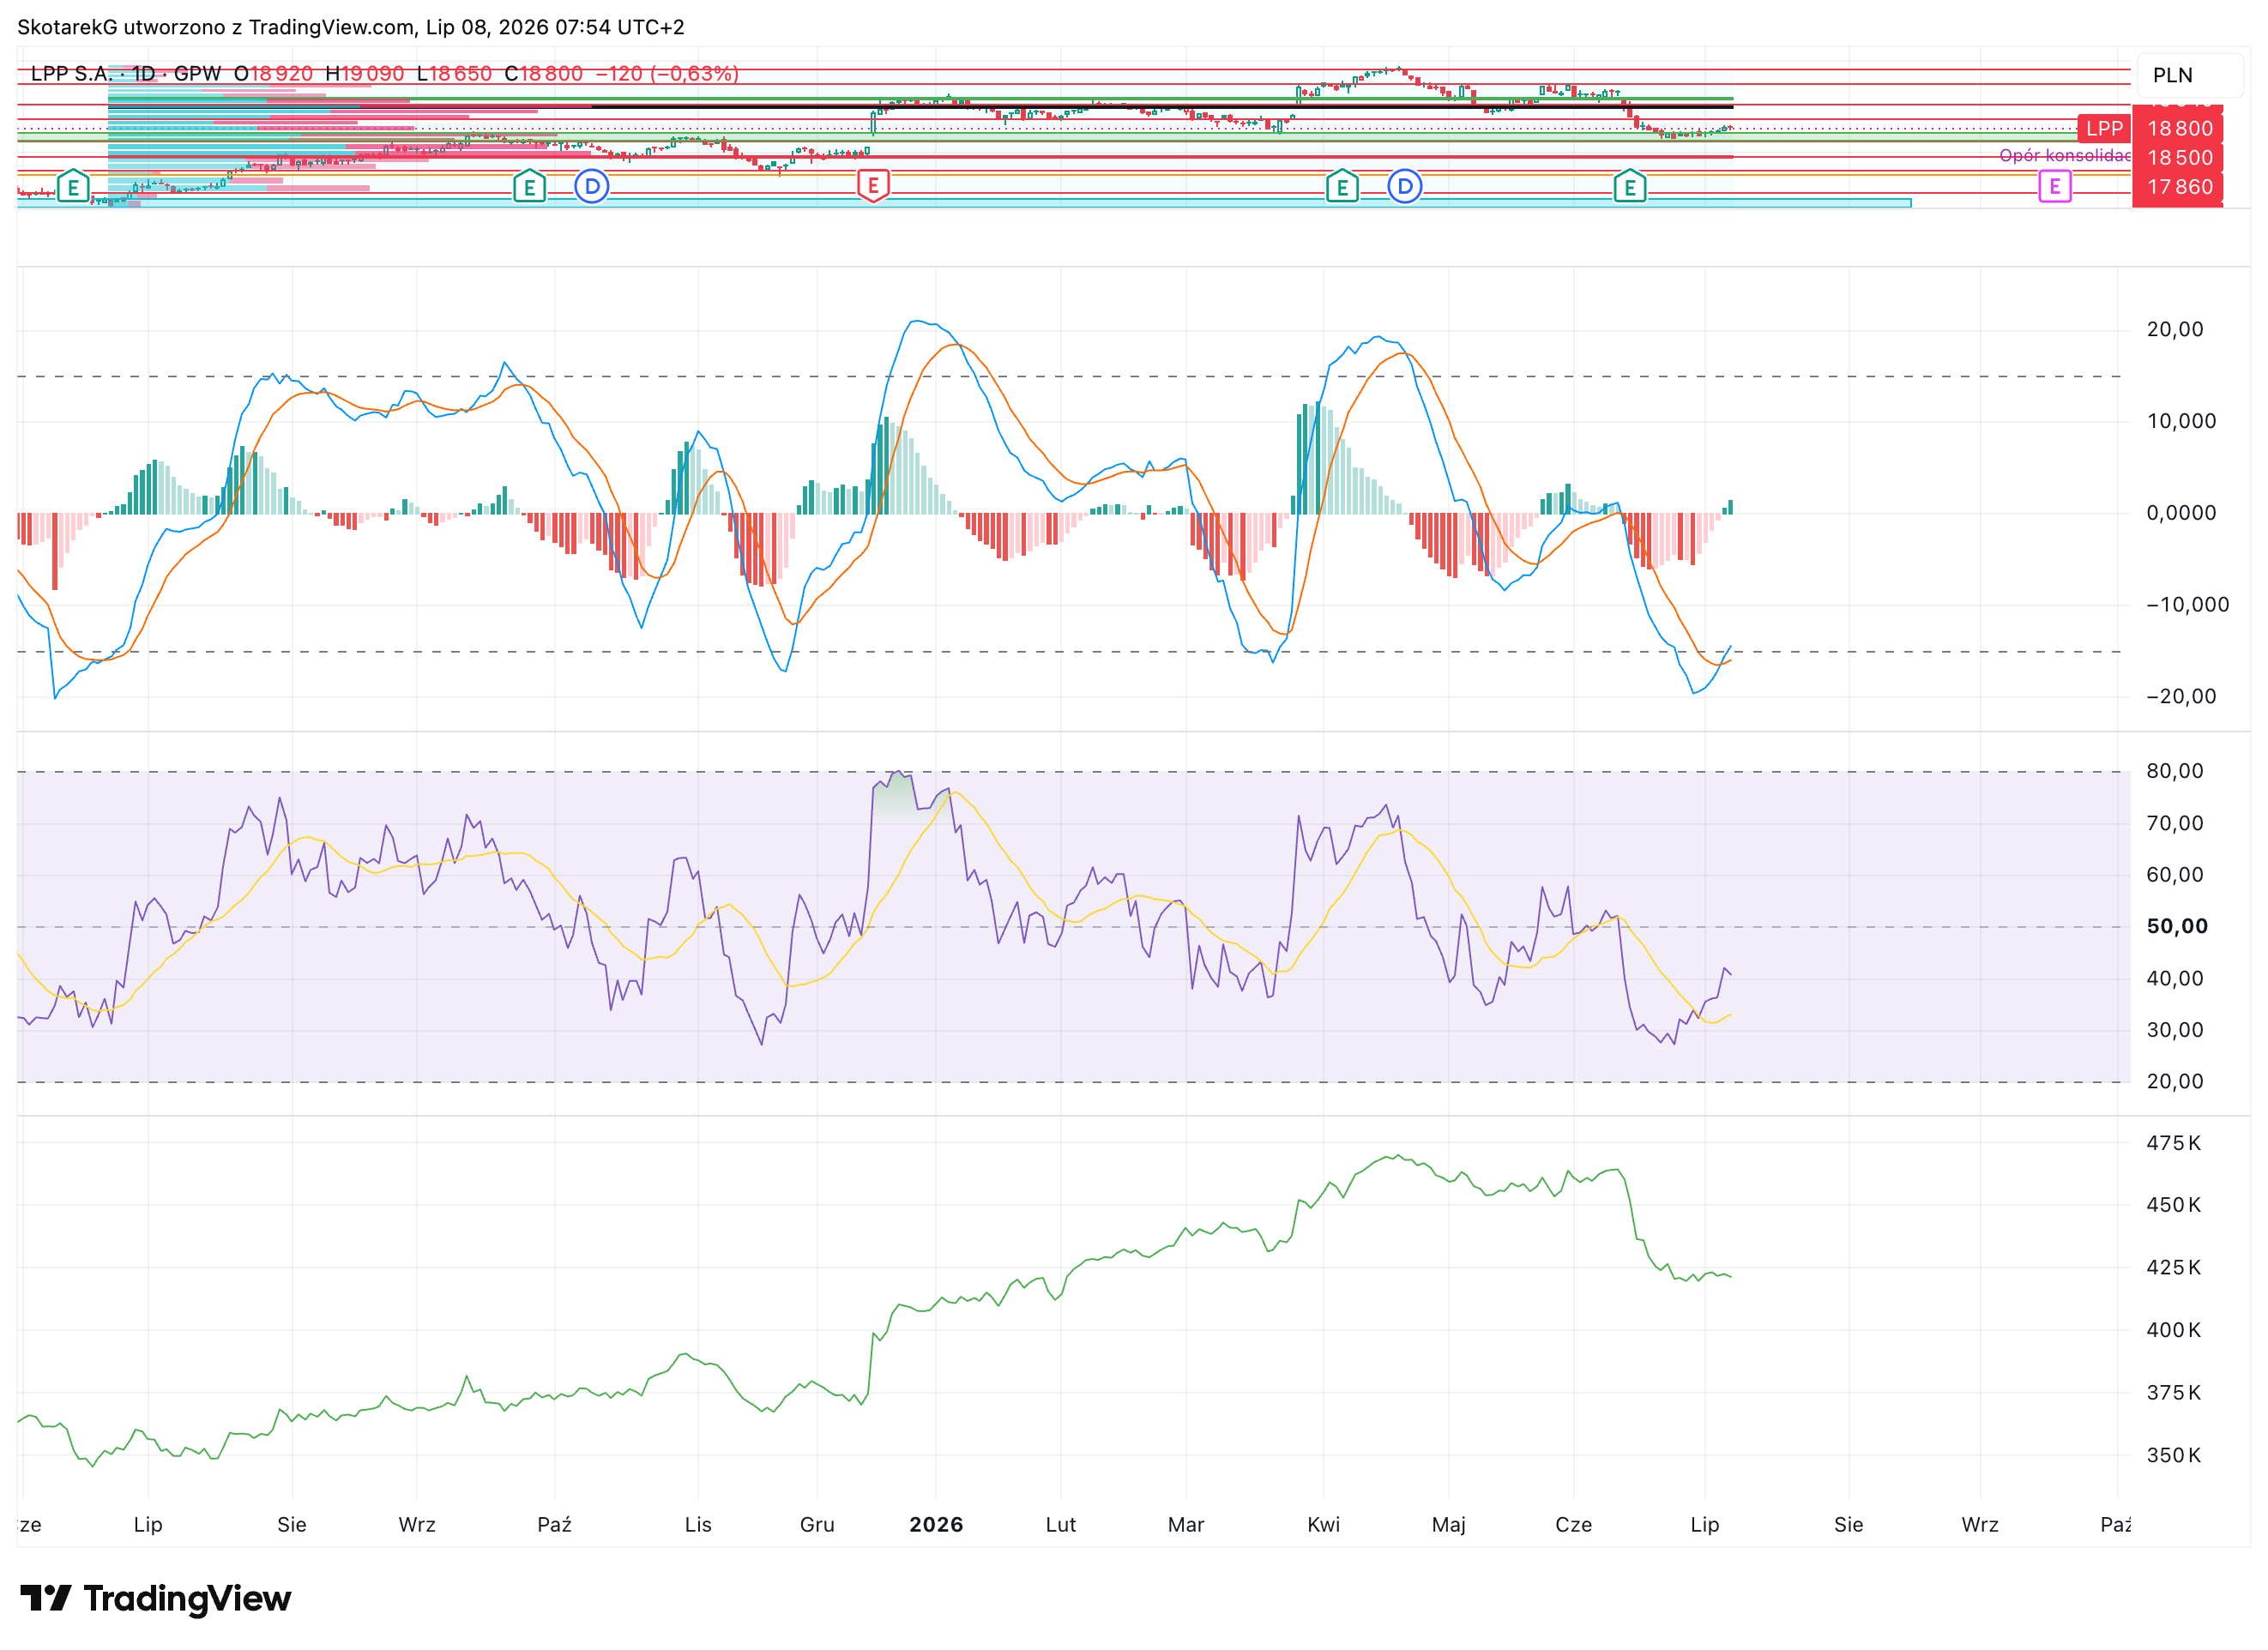This screenshot has height=1650, width=2268.
Task: Click the green E marker left of Paź
Action: (x=529, y=186)
